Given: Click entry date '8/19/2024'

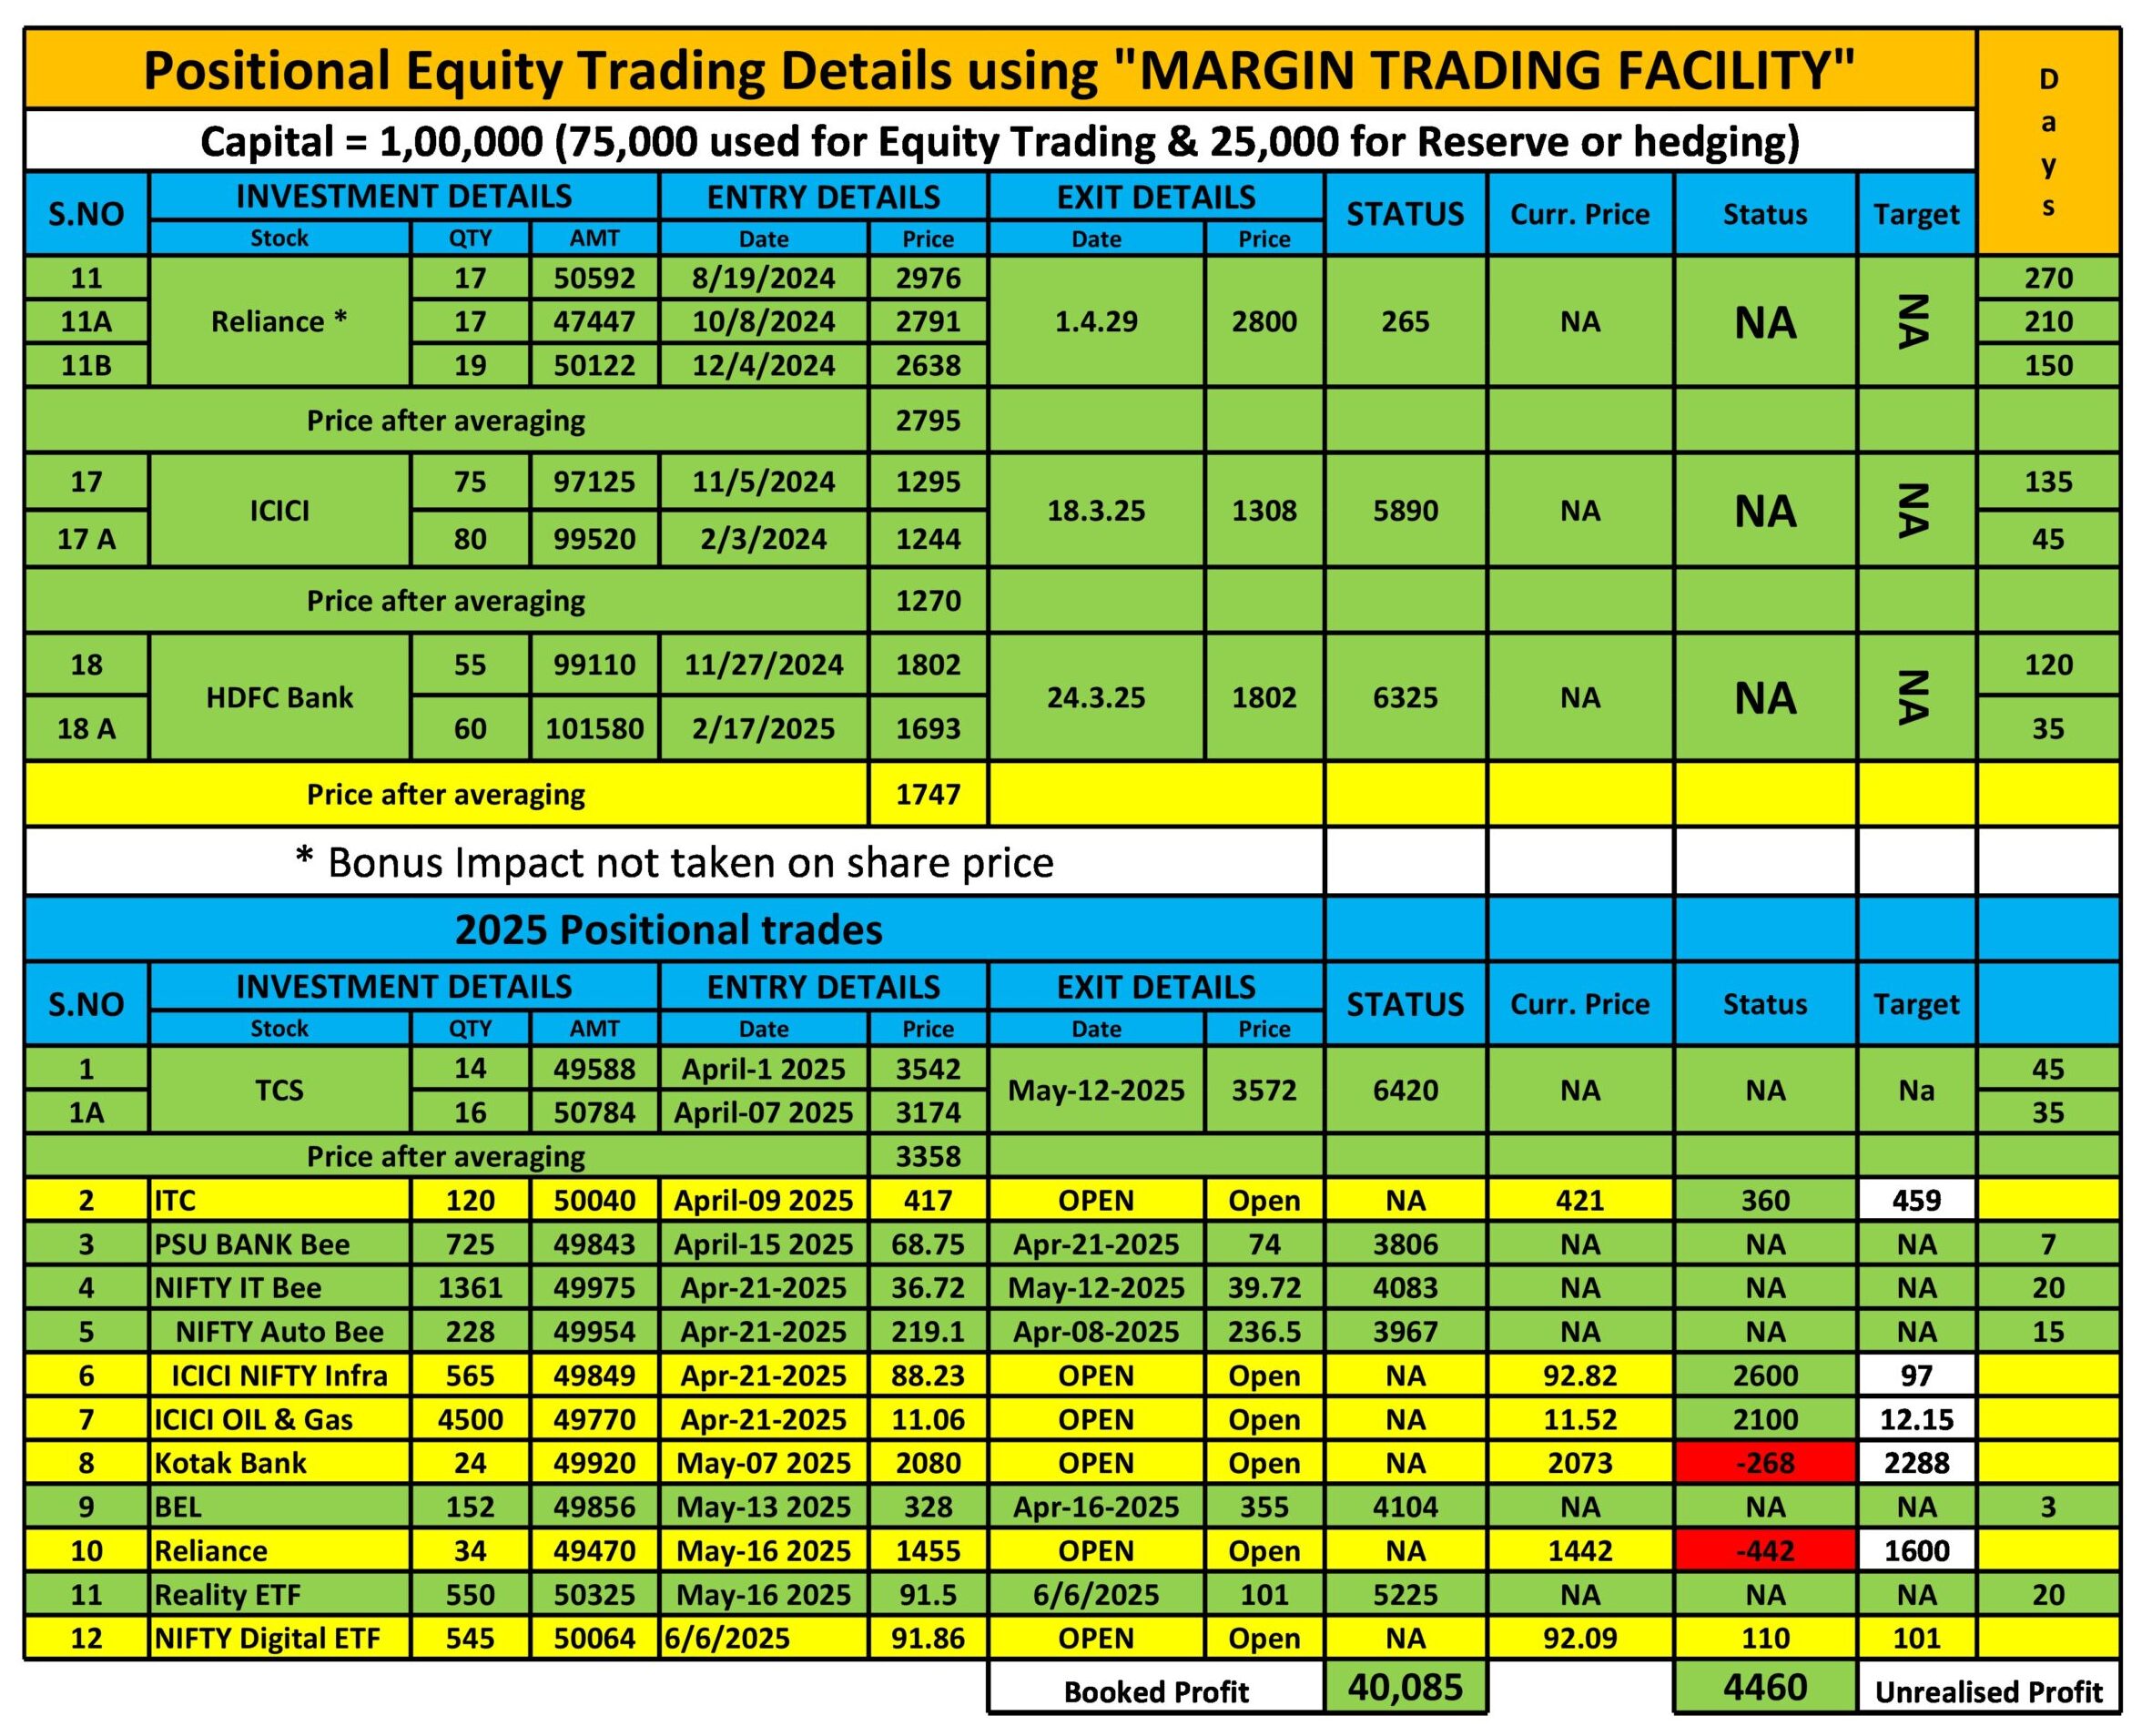Looking at the screenshot, I should tap(763, 278).
